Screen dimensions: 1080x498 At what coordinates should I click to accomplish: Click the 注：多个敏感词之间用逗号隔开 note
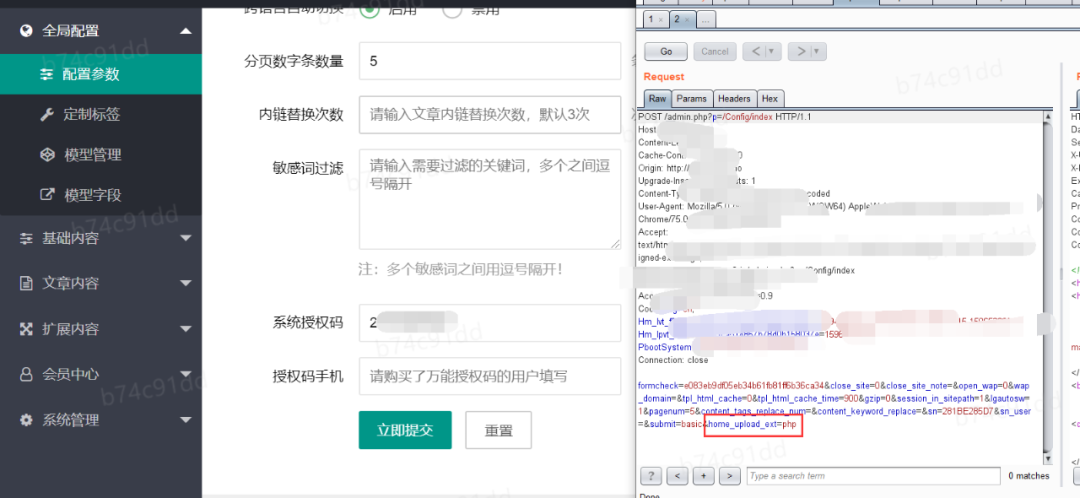click(x=460, y=269)
